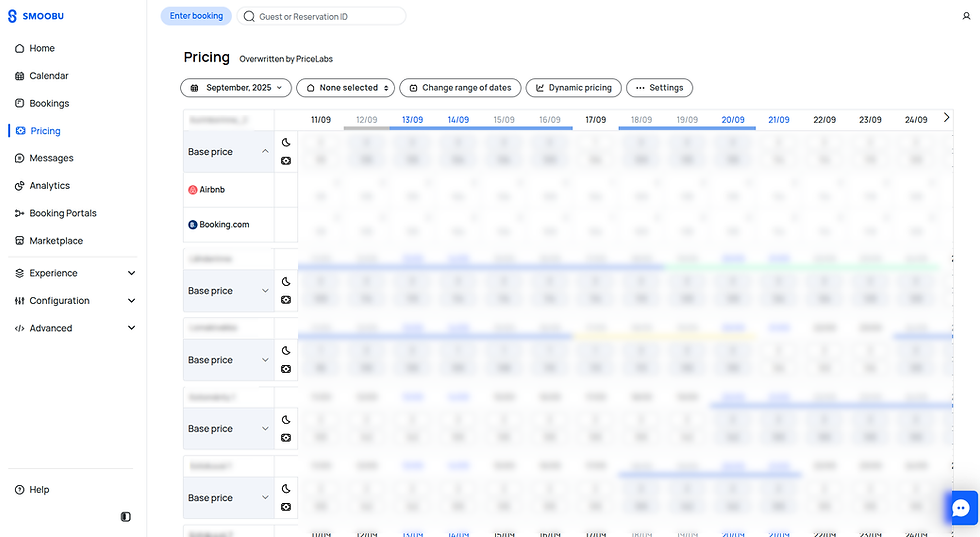
Task: Open the None selected property dropdown
Action: tap(346, 88)
